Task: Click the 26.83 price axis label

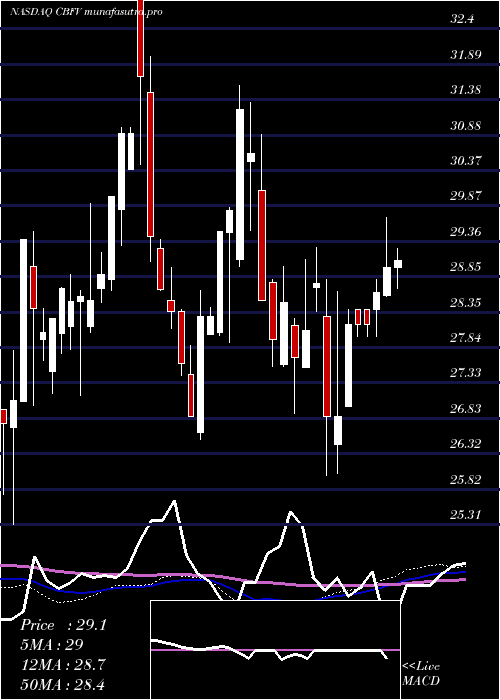Action: [x=465, y=408]
